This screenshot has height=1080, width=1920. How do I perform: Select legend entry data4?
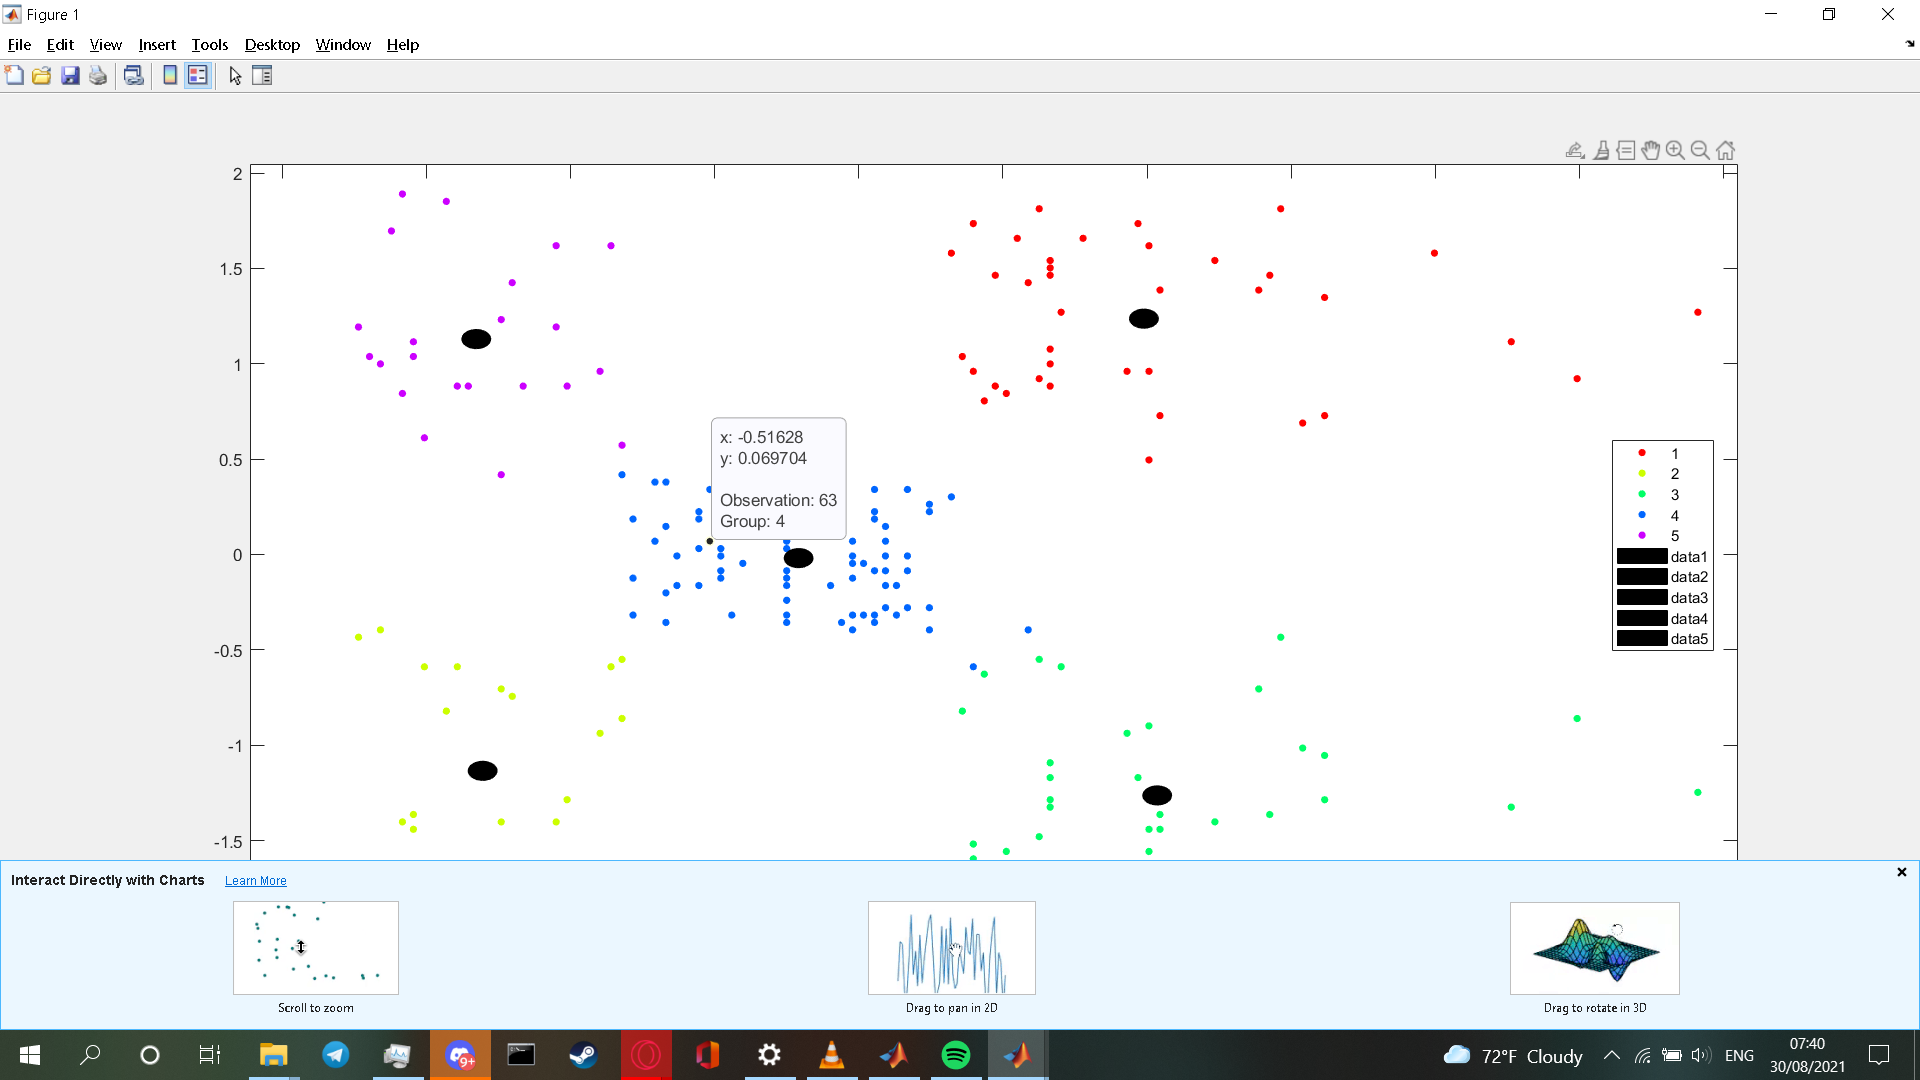click(1689, 618)
